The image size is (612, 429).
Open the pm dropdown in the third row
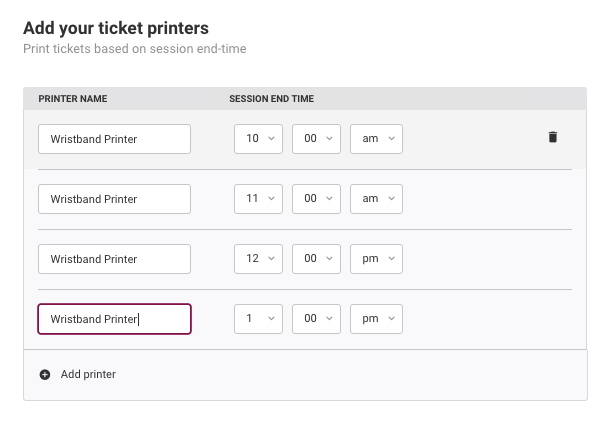click(376, 259)
